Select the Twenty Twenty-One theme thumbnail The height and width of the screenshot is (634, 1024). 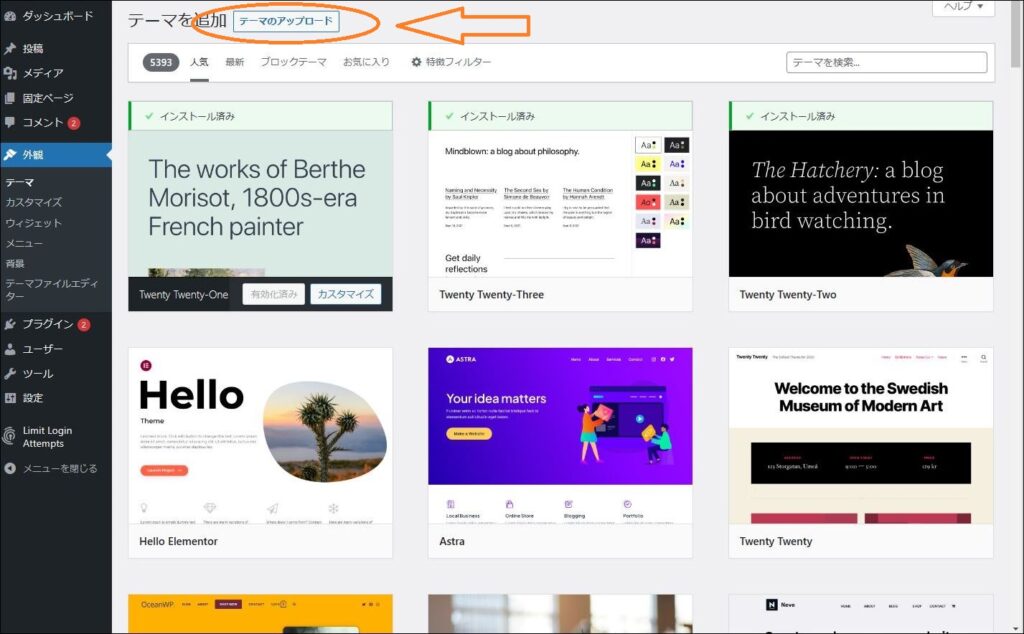pos(261,204)
